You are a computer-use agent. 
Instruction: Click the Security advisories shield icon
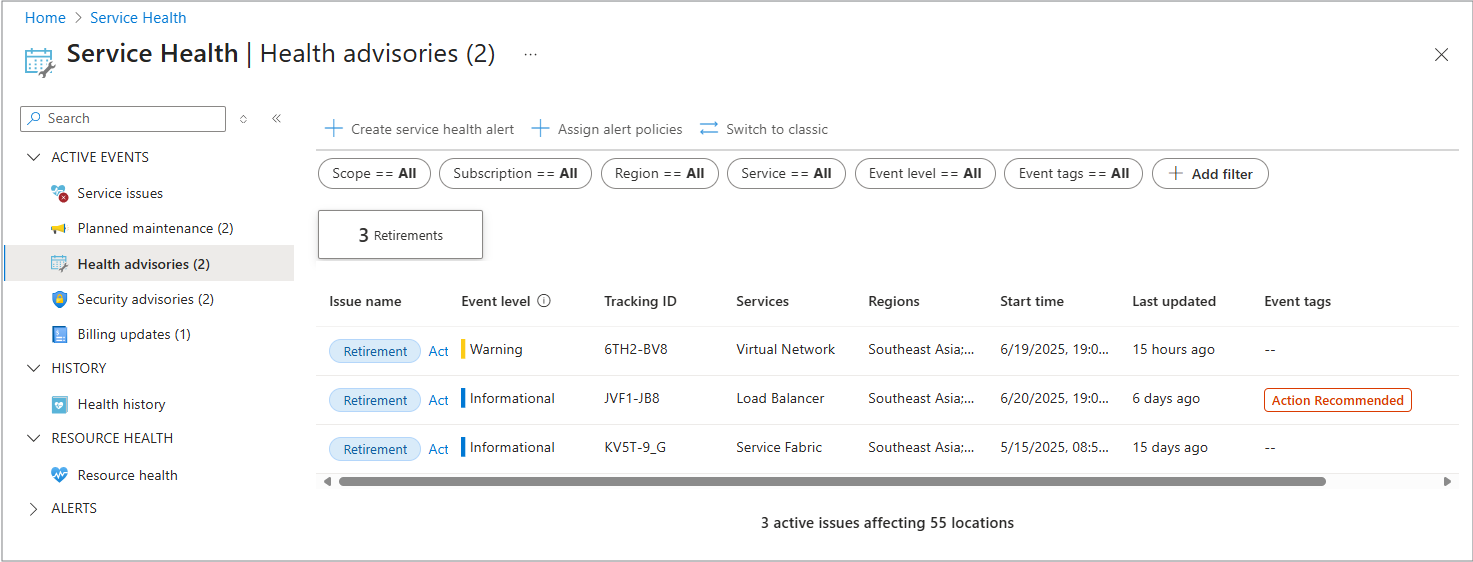coord(59,299)
